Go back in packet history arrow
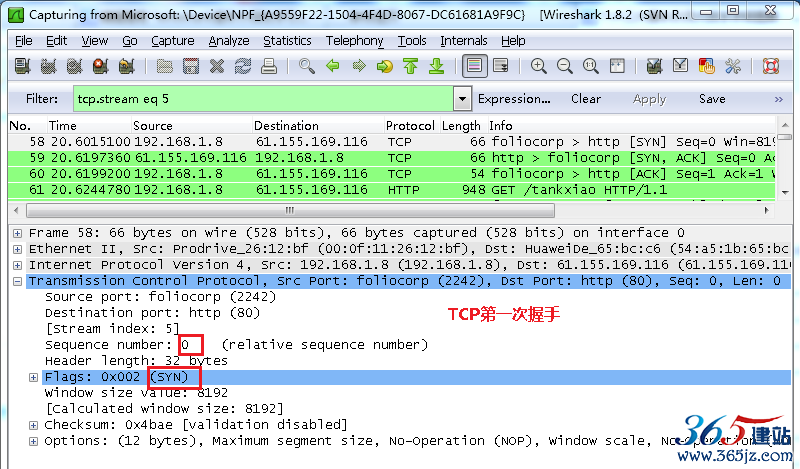 click(x=333, y=66)
